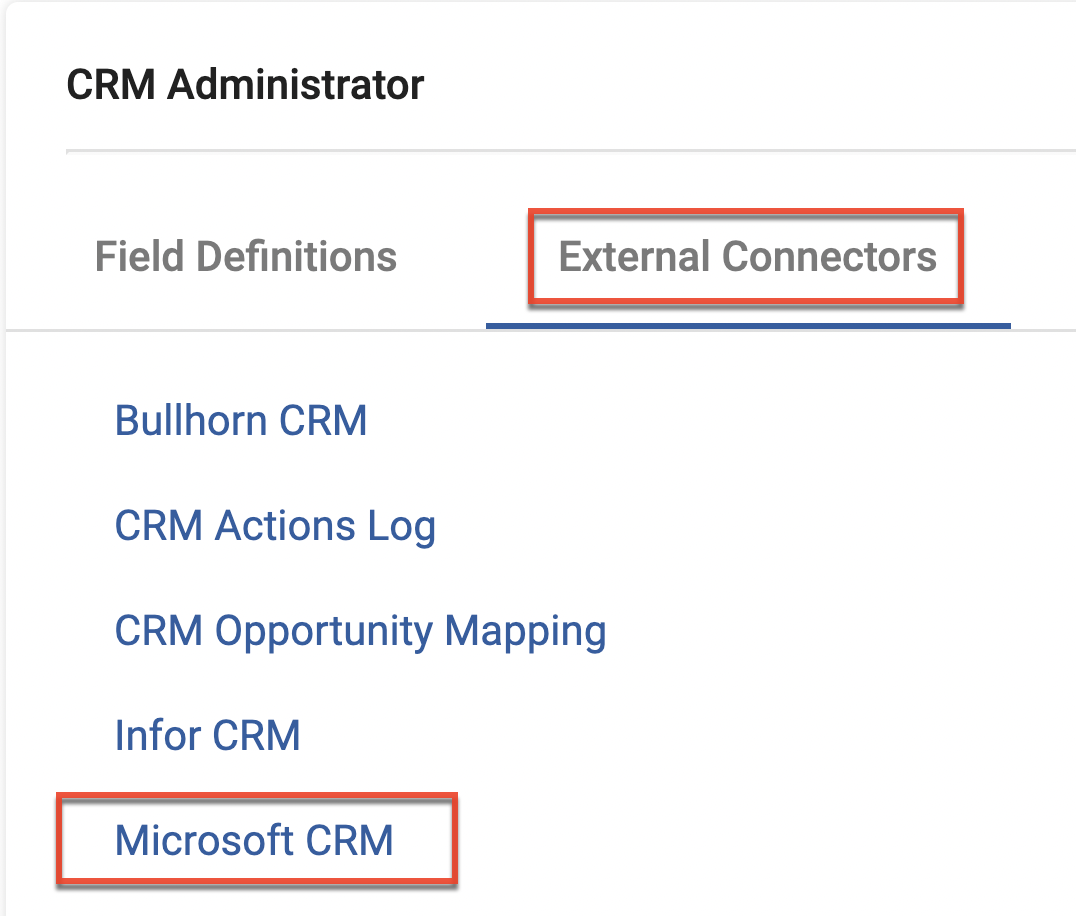
Task: Click the red outline around Microsoft CRM
Action: point(456,838)
